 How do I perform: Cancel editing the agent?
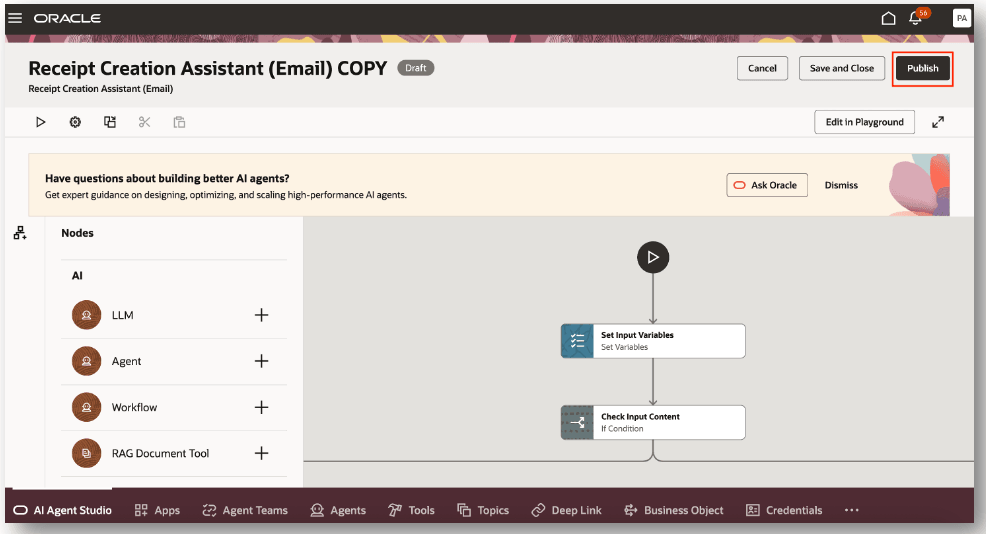762,68
